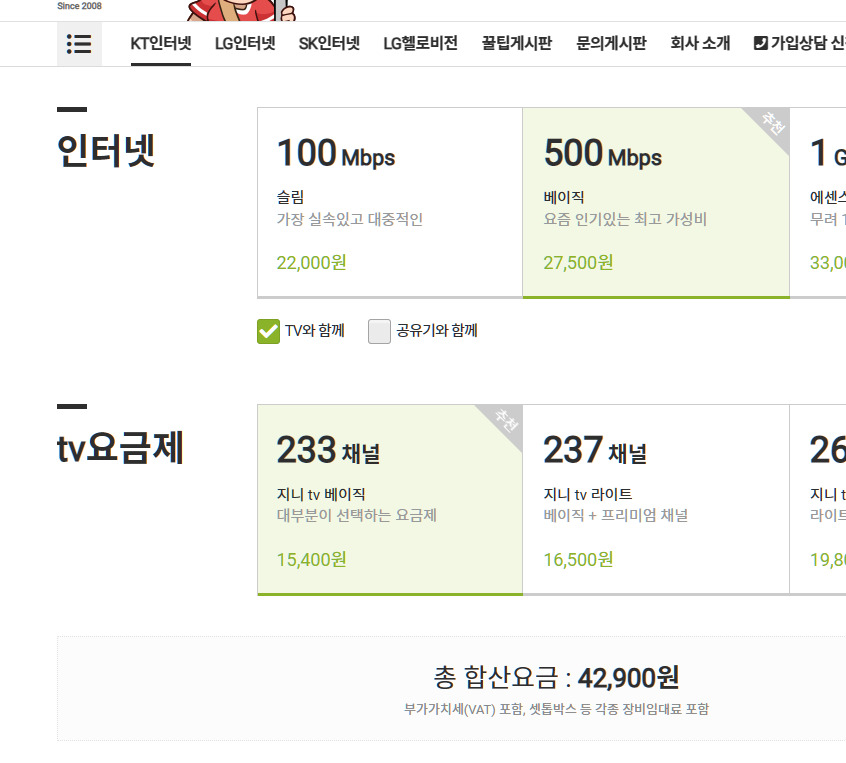This screenshot has width=846, height=763.
Task: Click the mascot character image at top
Action: [240, 10]
